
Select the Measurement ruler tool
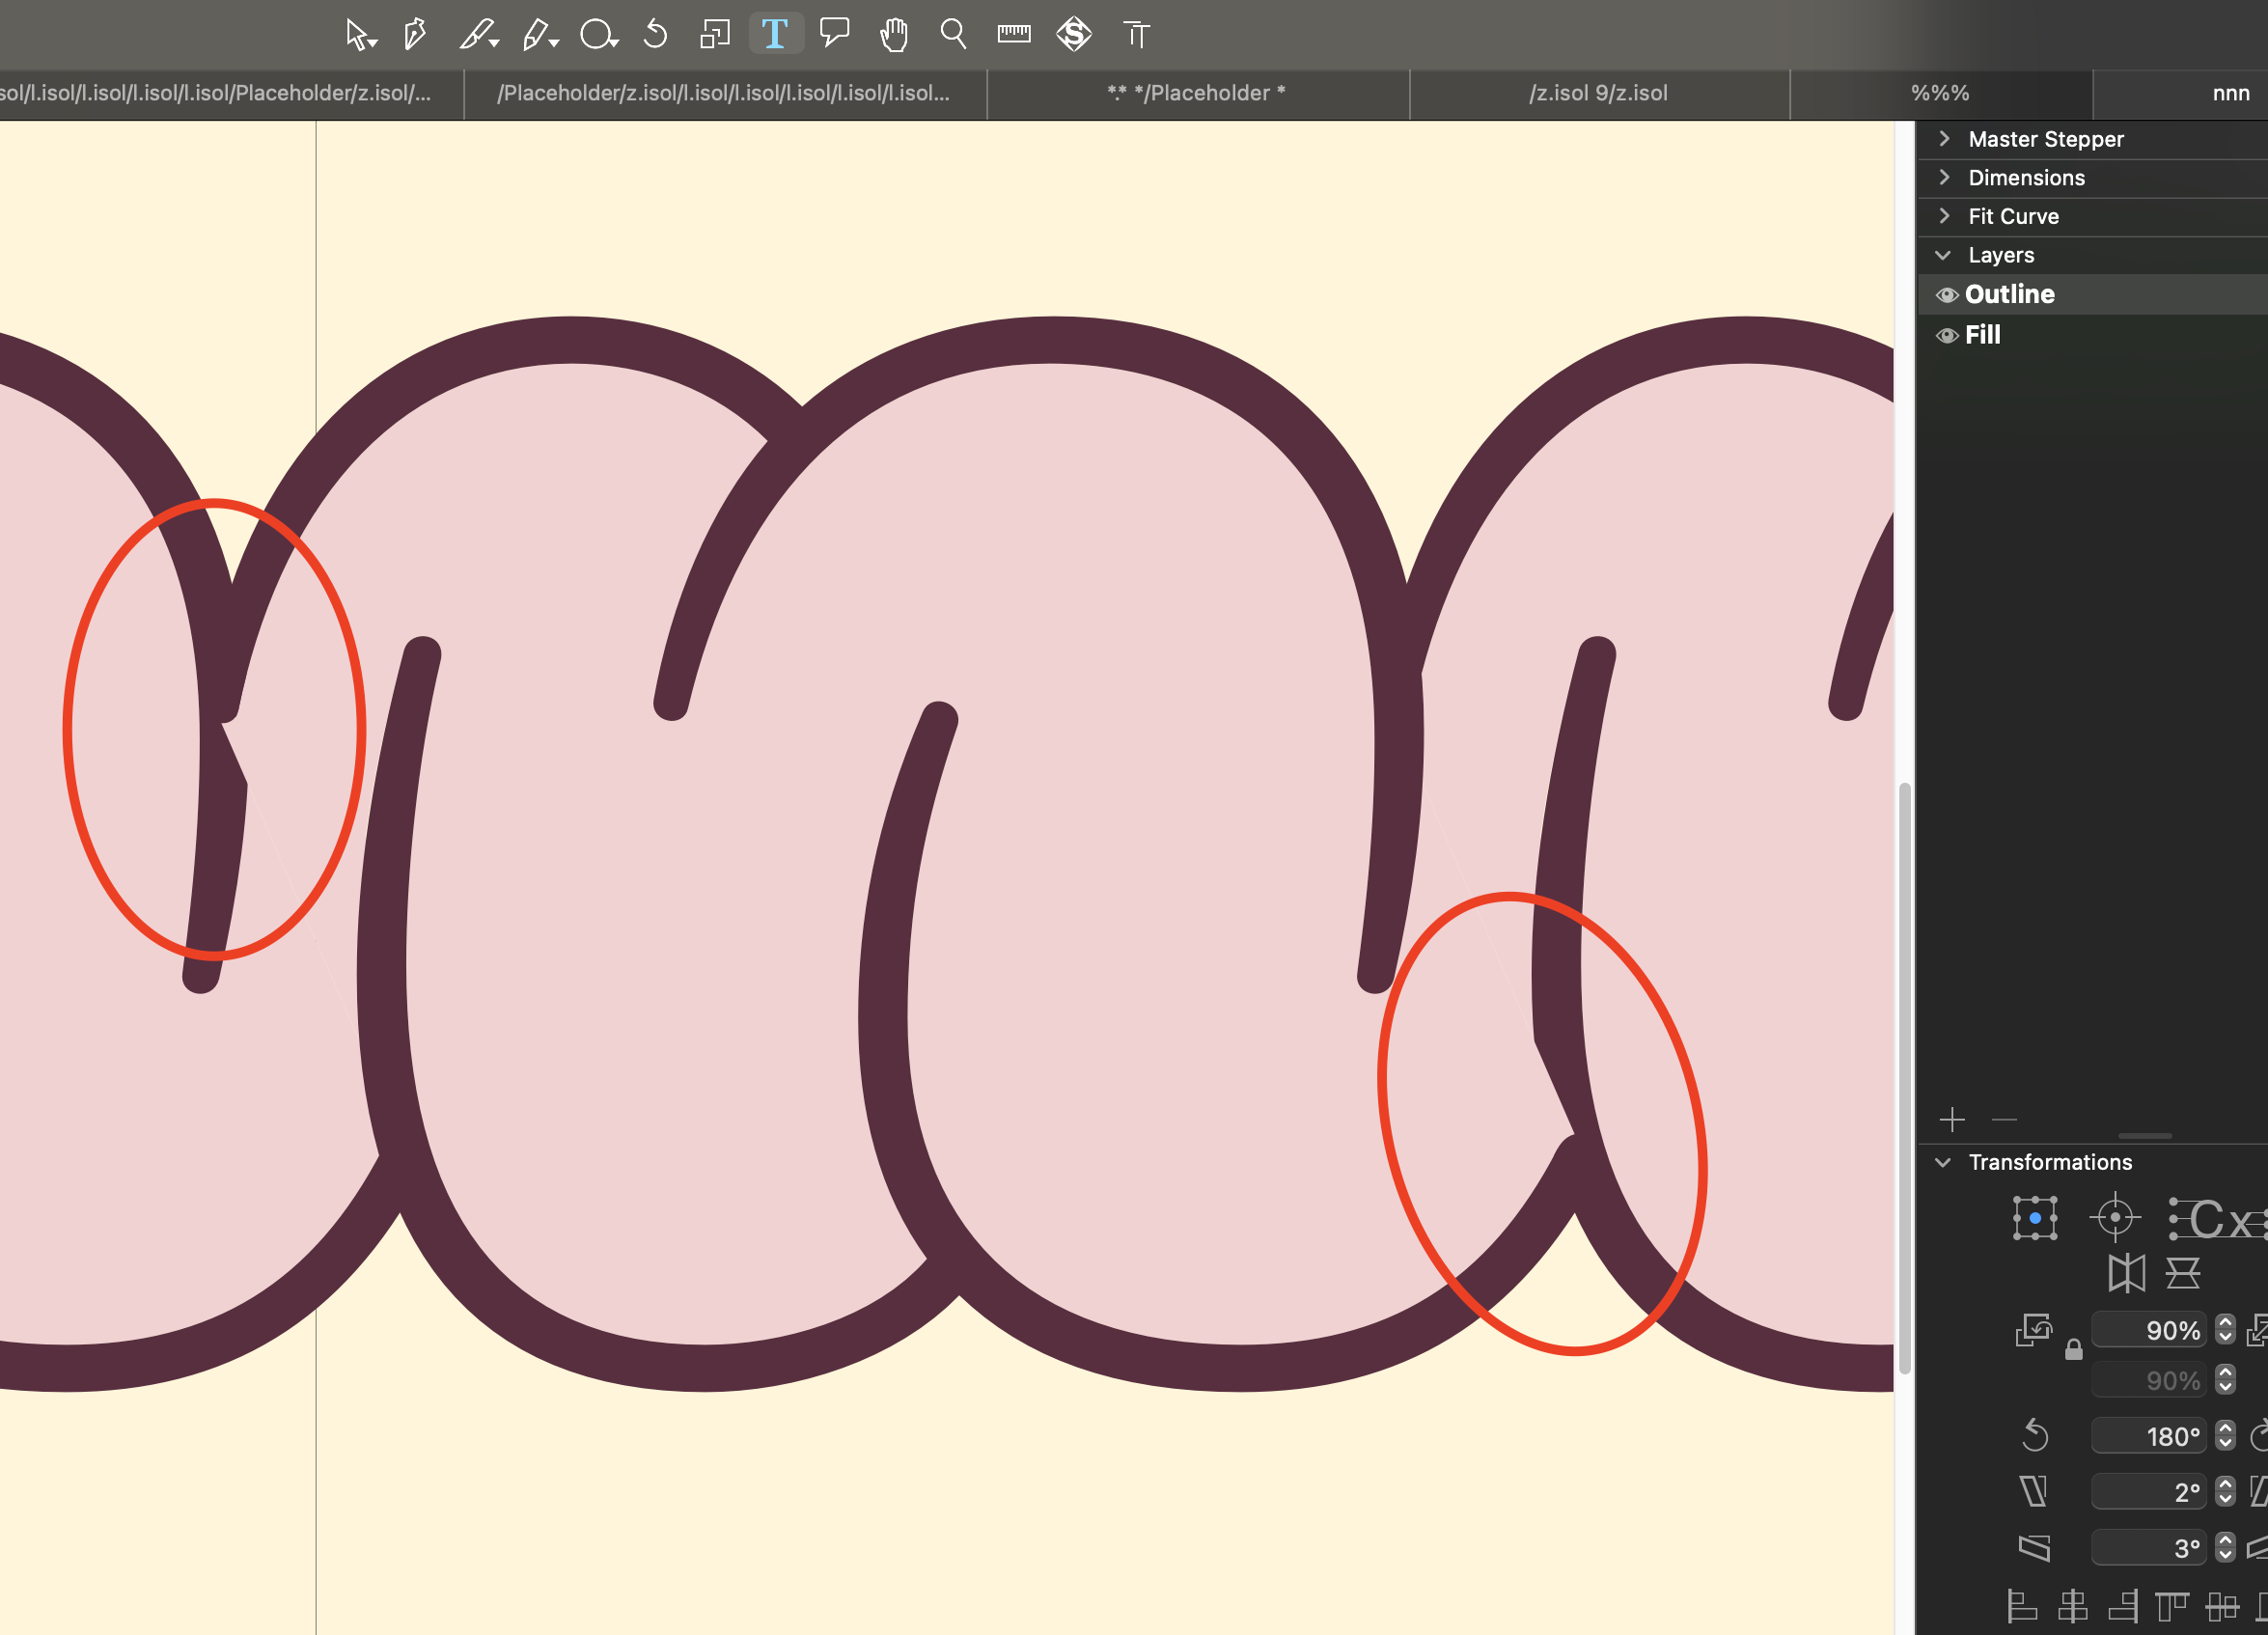1013,34
